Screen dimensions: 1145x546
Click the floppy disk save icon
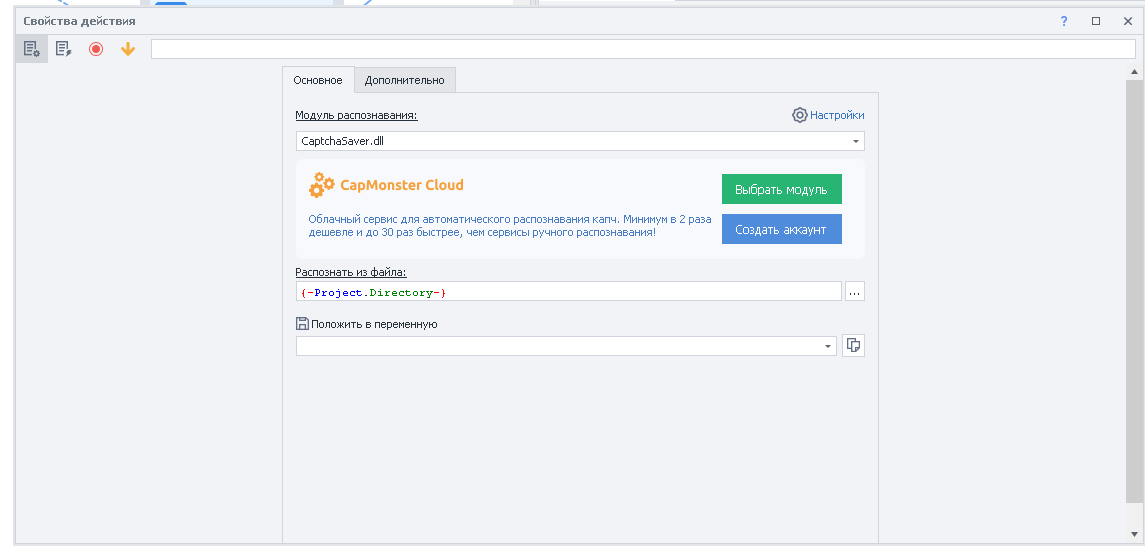302,323
